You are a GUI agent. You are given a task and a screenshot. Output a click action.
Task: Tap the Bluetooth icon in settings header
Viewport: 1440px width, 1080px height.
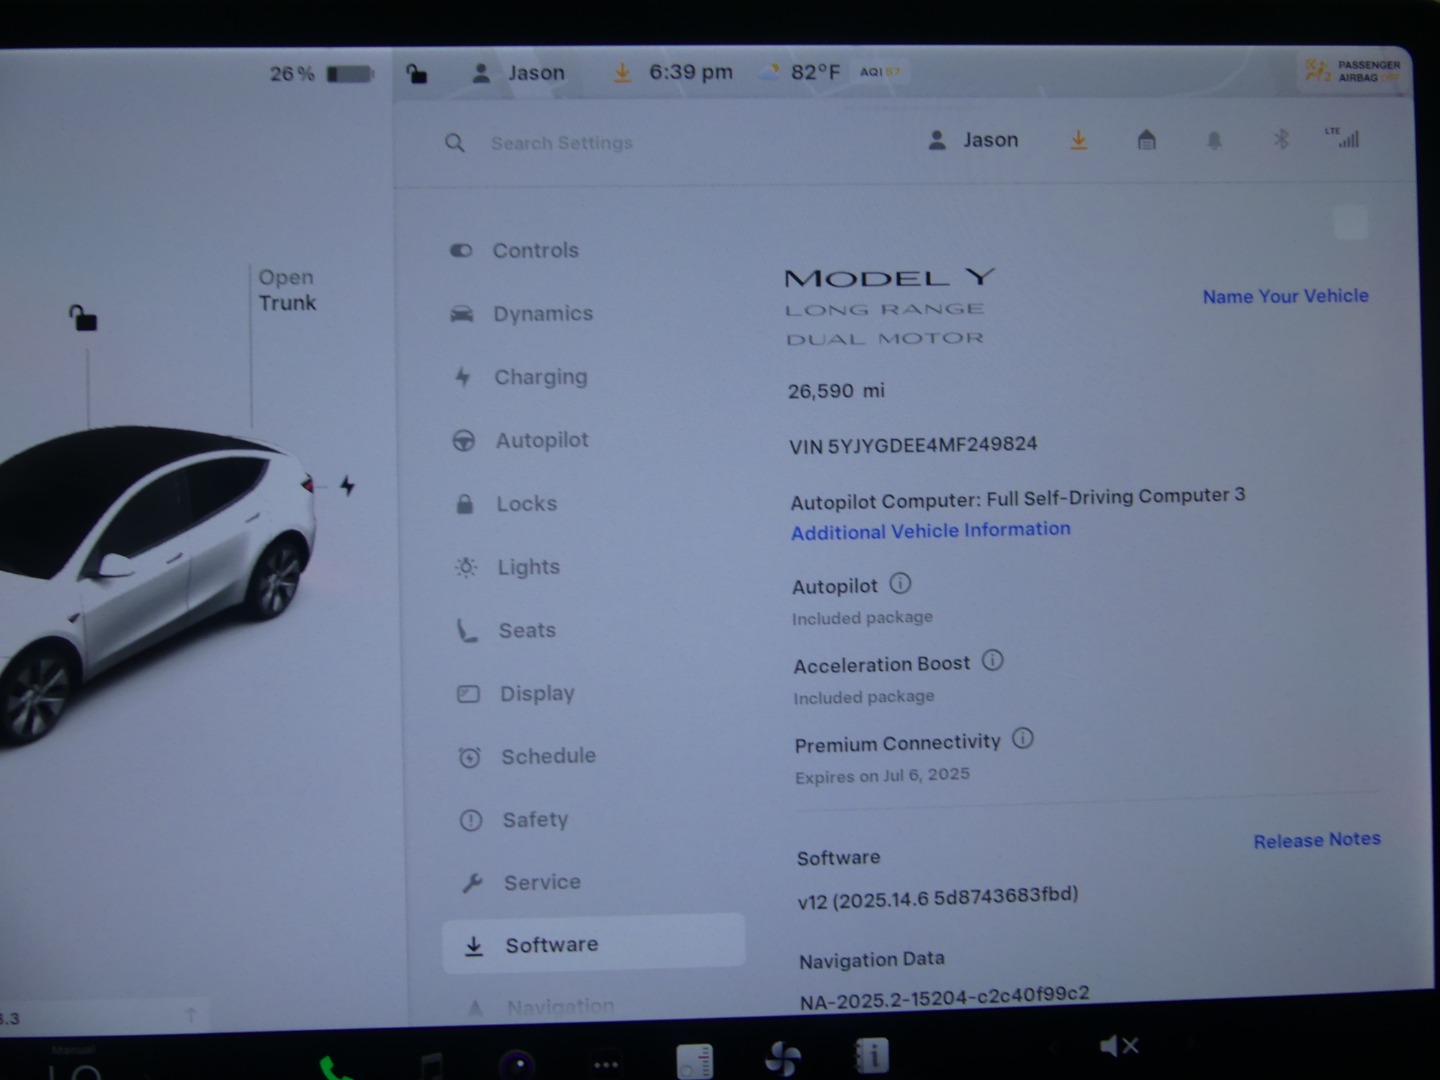pyautogui.click(x=1281, y=140)
